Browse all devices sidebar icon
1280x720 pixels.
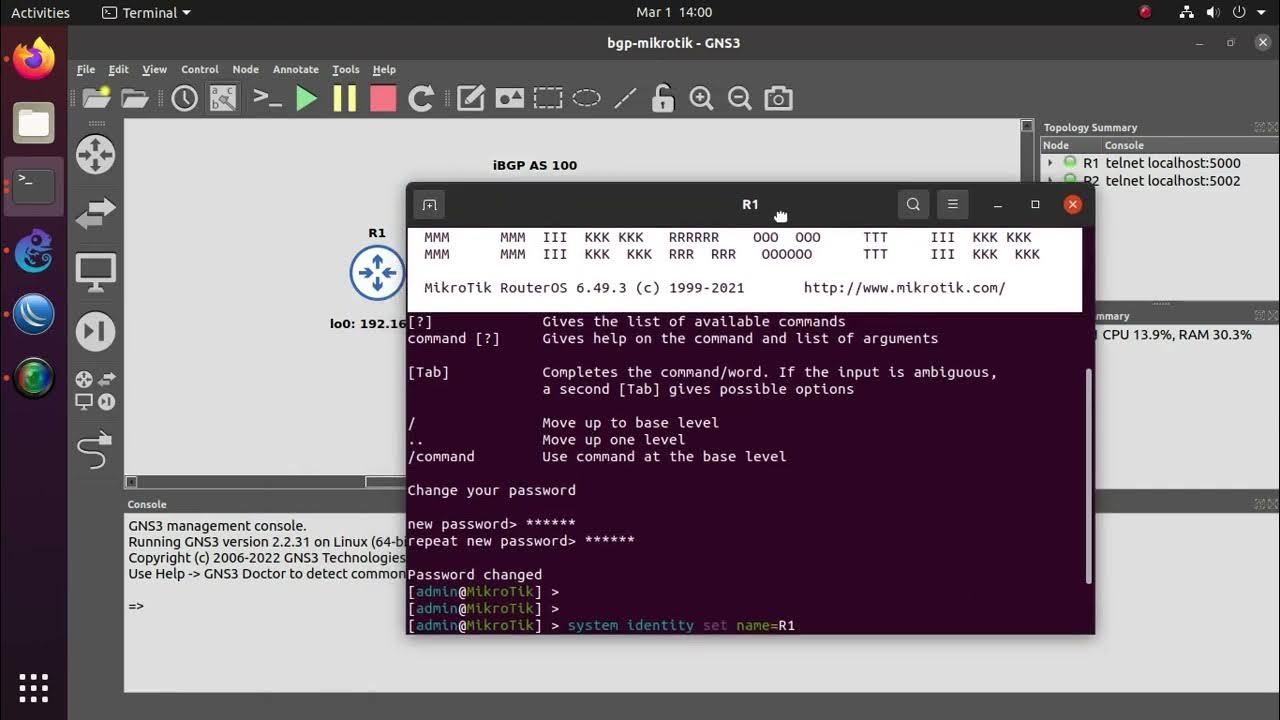(96, 390)
